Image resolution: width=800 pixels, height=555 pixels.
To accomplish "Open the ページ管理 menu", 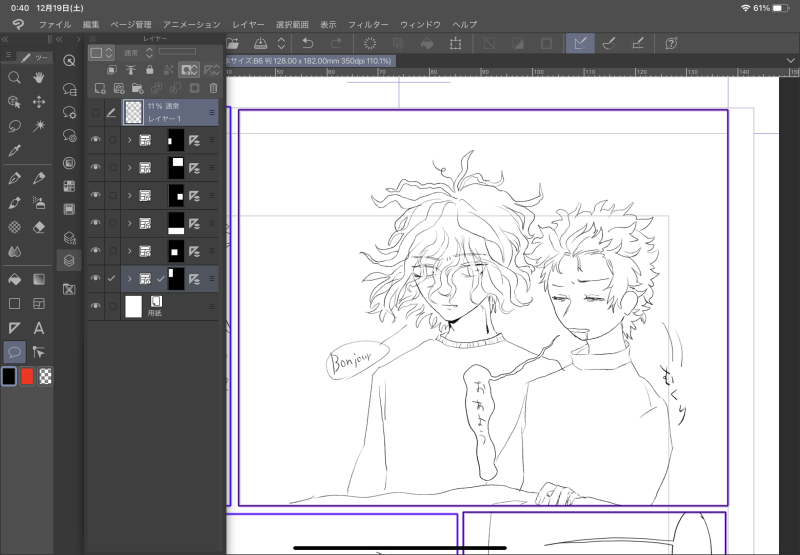I will 131,24.
